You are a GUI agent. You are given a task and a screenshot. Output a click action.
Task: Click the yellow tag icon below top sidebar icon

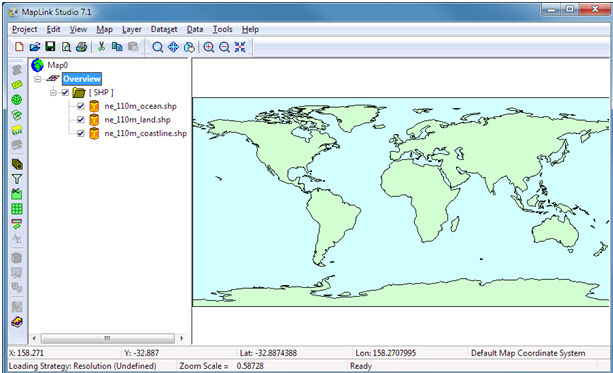(x=16, y=85)
